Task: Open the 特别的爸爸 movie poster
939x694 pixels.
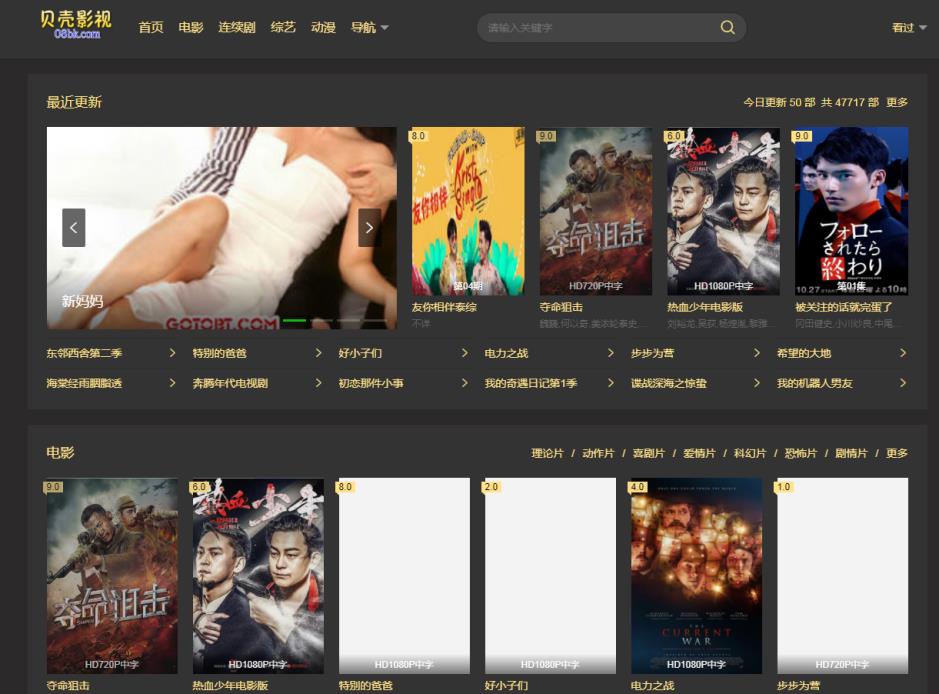Action: click(404, 575)
